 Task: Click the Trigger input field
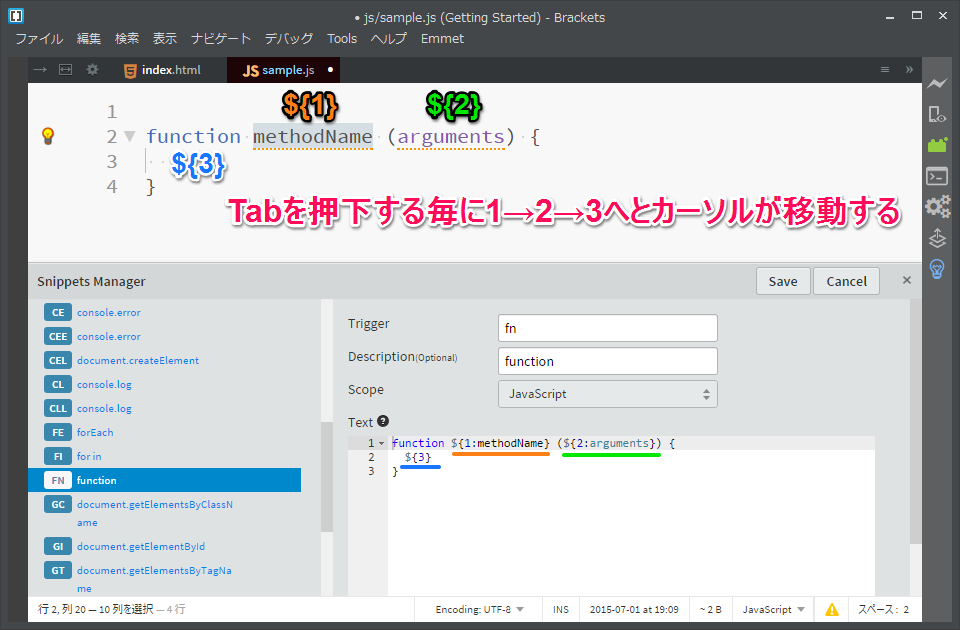[x=608, y=328]
